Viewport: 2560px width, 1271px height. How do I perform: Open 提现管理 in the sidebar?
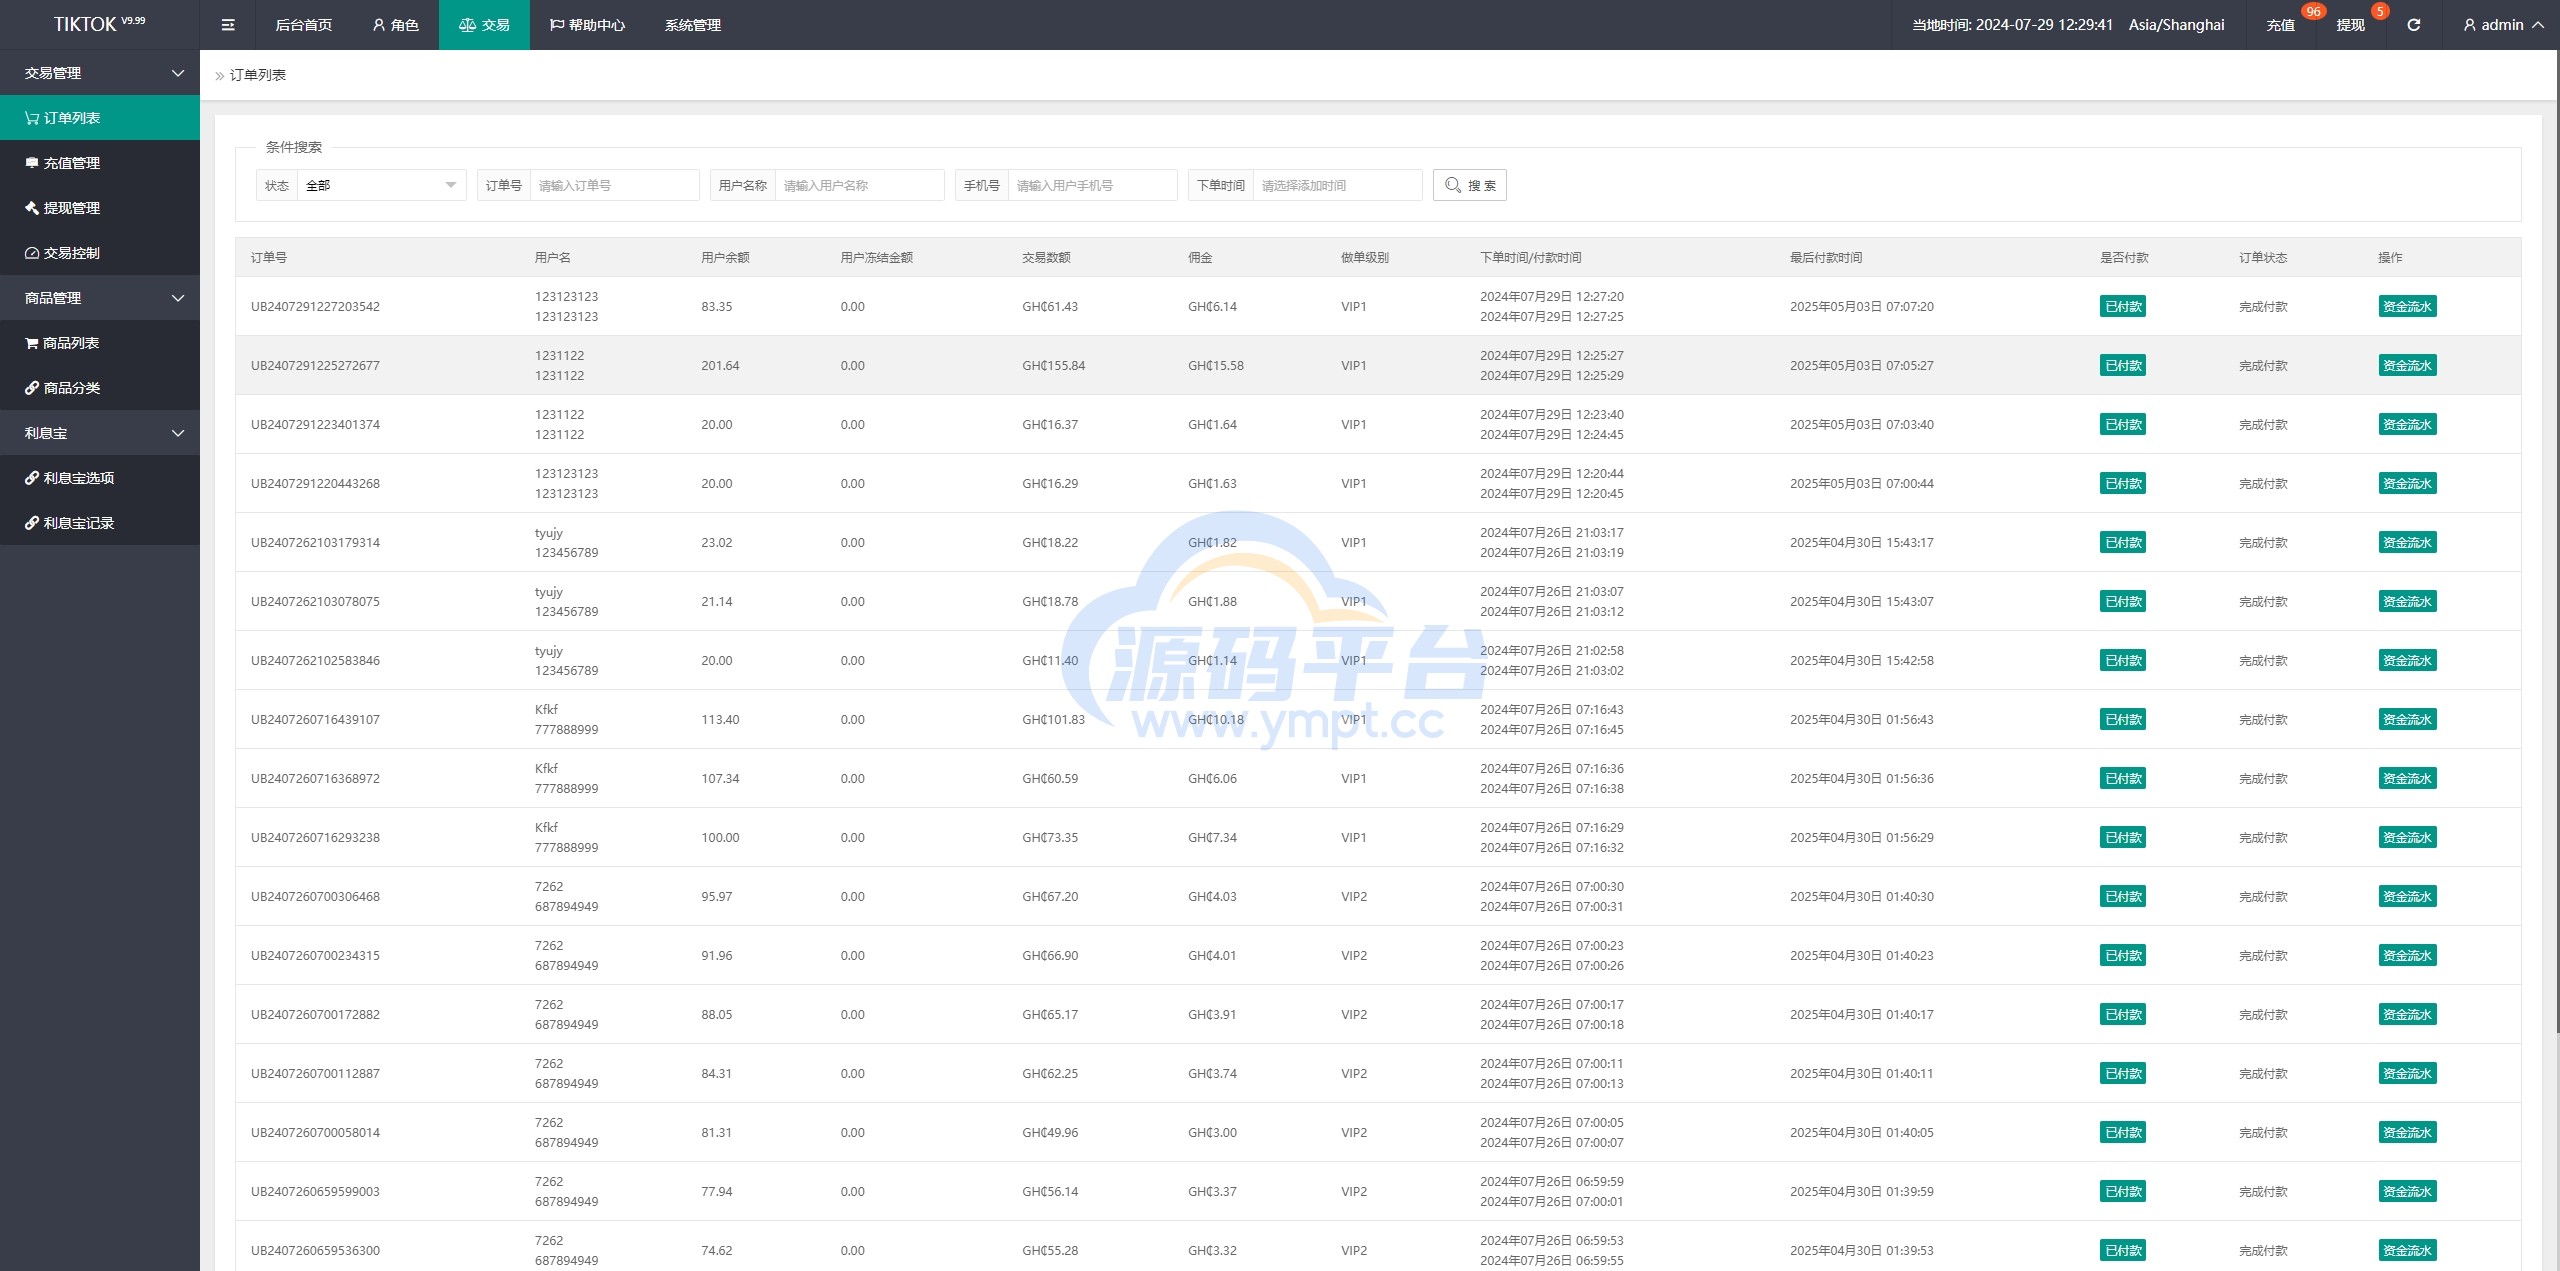pos(100,208)
